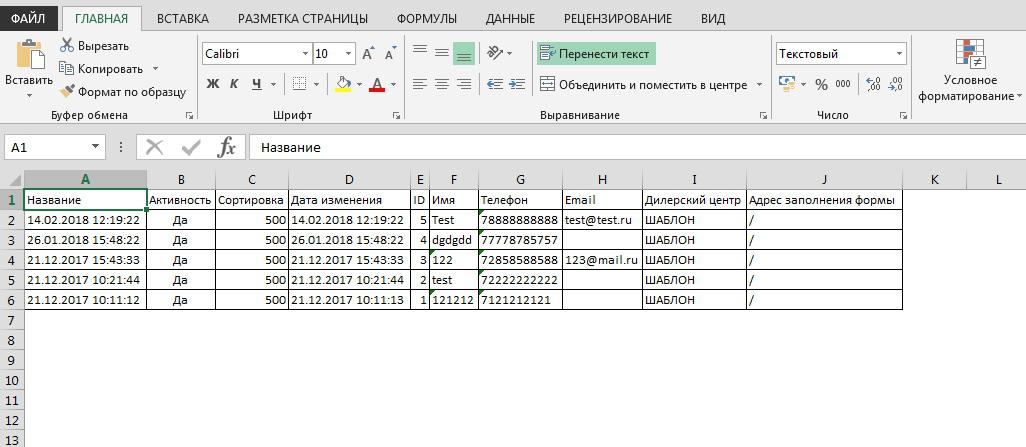1026x447 pixels.
Task: Apply percent style format
Action: (822, 84)
